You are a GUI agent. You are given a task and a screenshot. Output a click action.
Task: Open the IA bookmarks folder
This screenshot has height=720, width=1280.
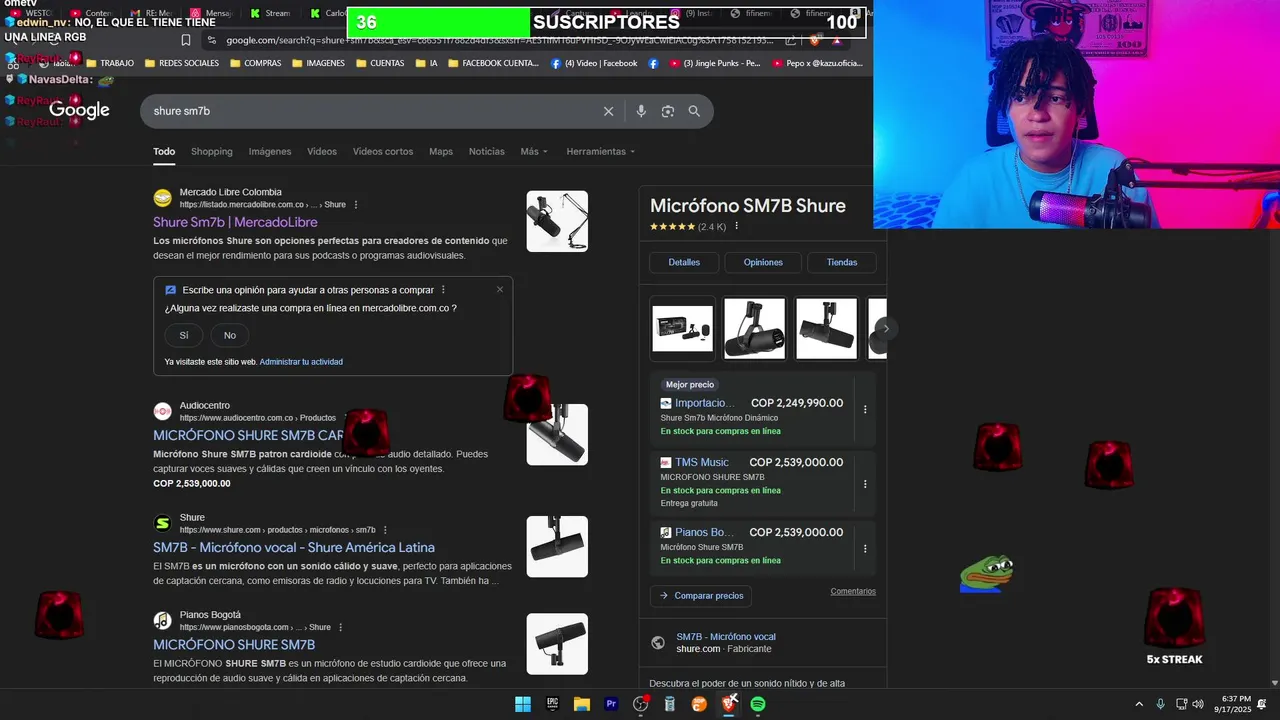426,63
